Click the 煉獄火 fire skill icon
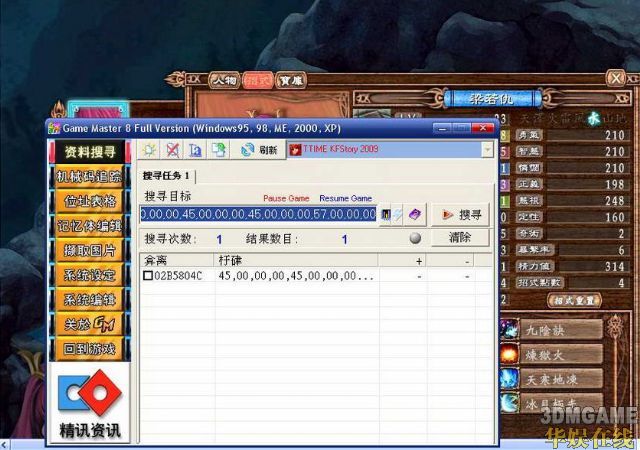 509,354
